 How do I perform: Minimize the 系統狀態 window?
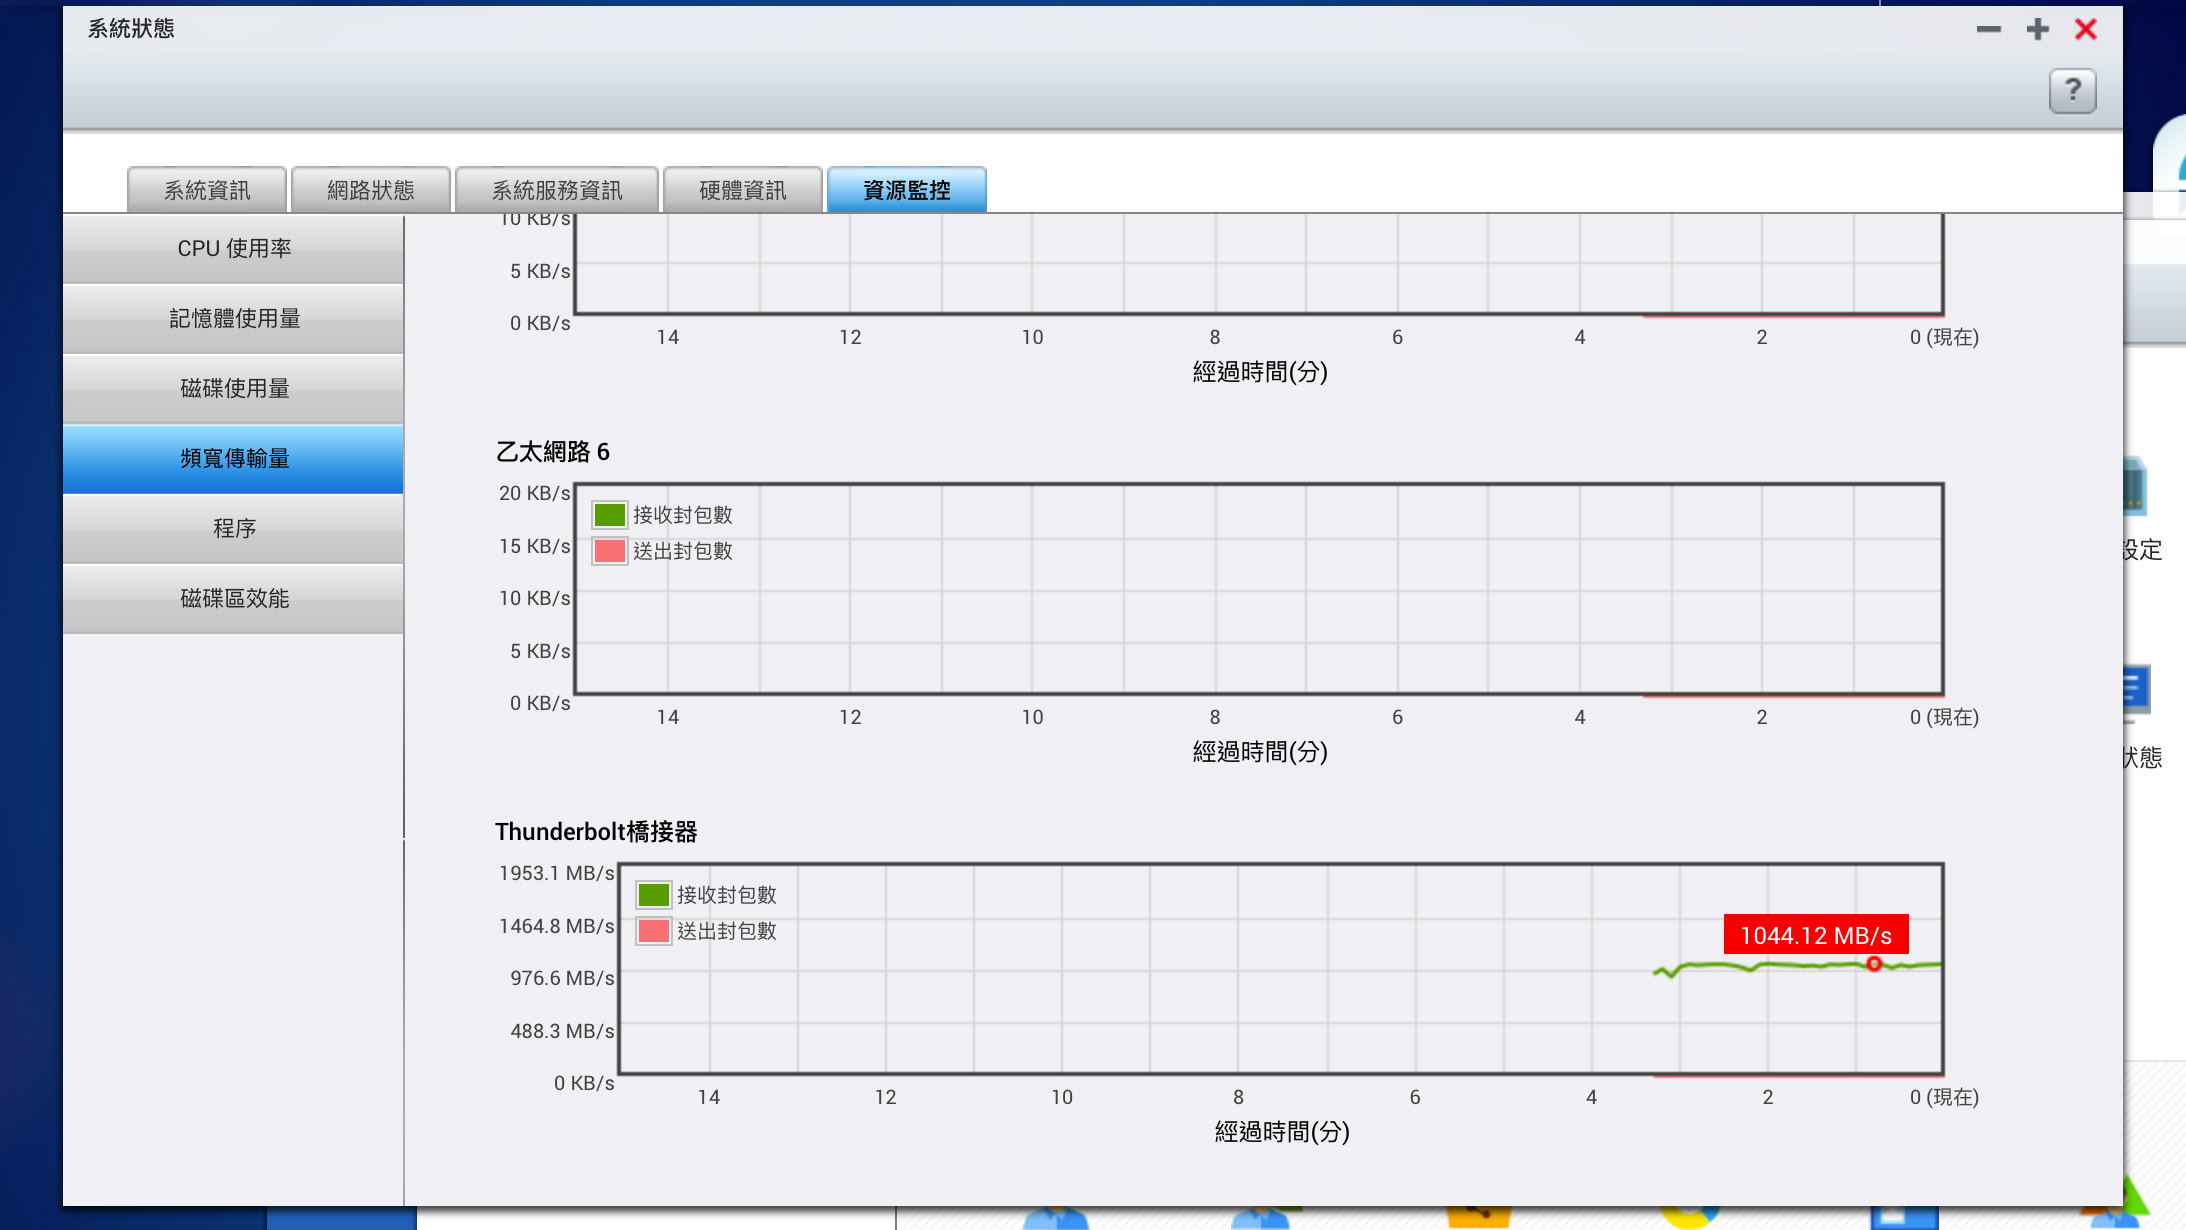1989,30
